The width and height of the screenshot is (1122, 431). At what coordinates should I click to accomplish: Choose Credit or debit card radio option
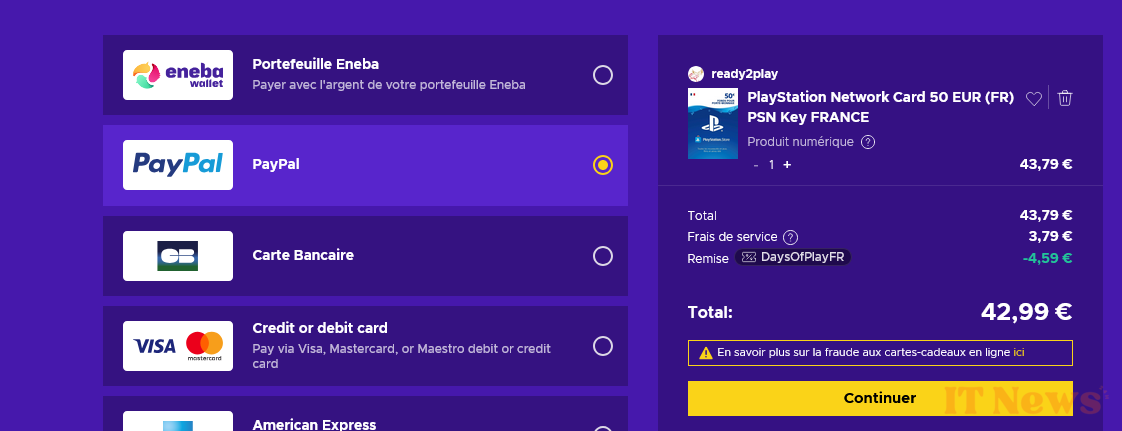pos(603,346)
